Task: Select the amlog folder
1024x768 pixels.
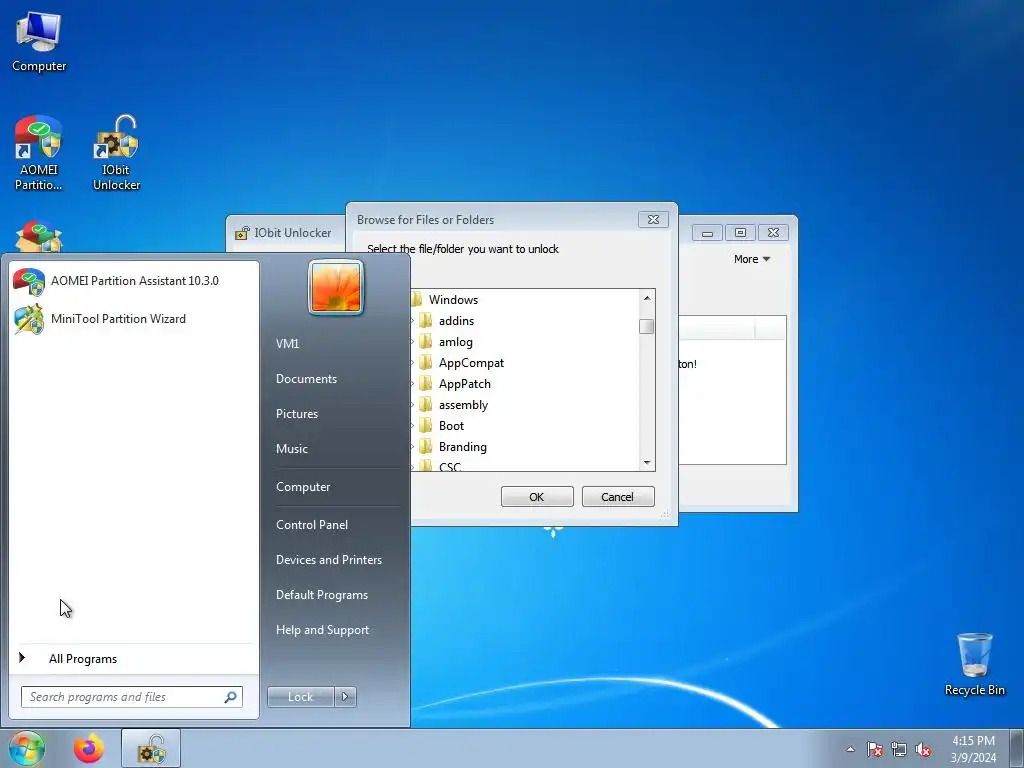Action: [456, 342]
